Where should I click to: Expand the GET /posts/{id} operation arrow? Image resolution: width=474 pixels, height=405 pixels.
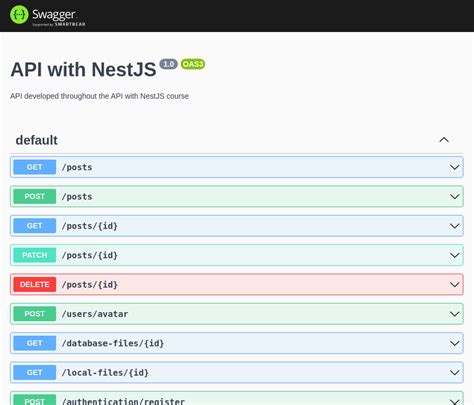[454, 226]
